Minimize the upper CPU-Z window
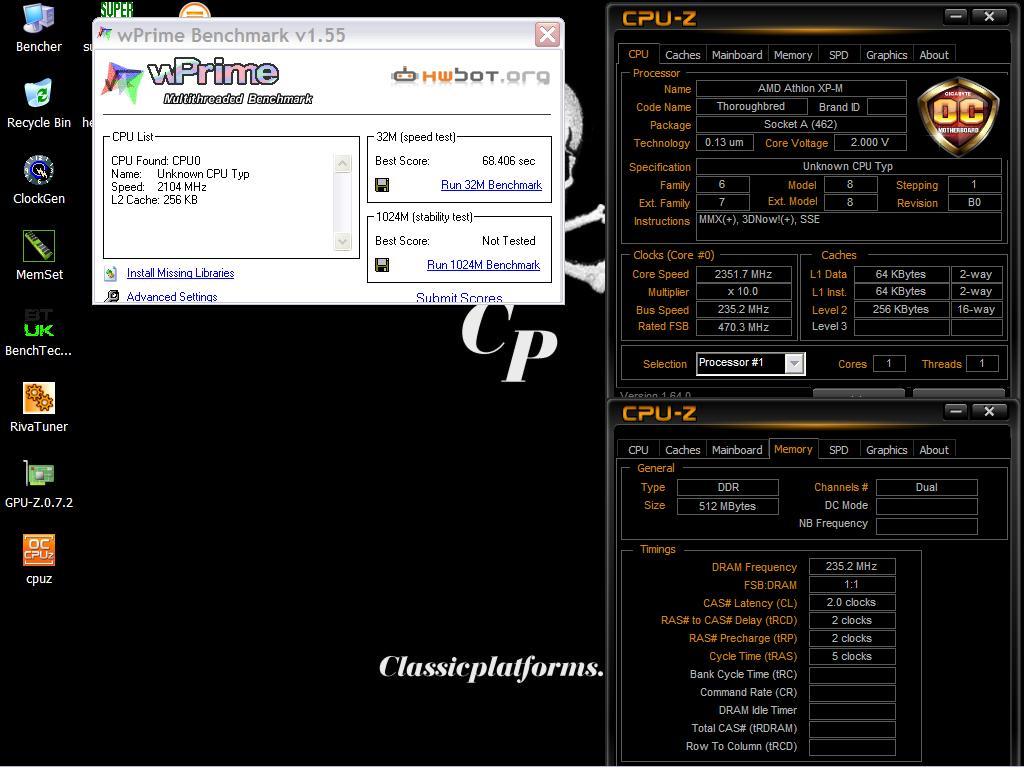1024x768 pixels. coord(956,16)
